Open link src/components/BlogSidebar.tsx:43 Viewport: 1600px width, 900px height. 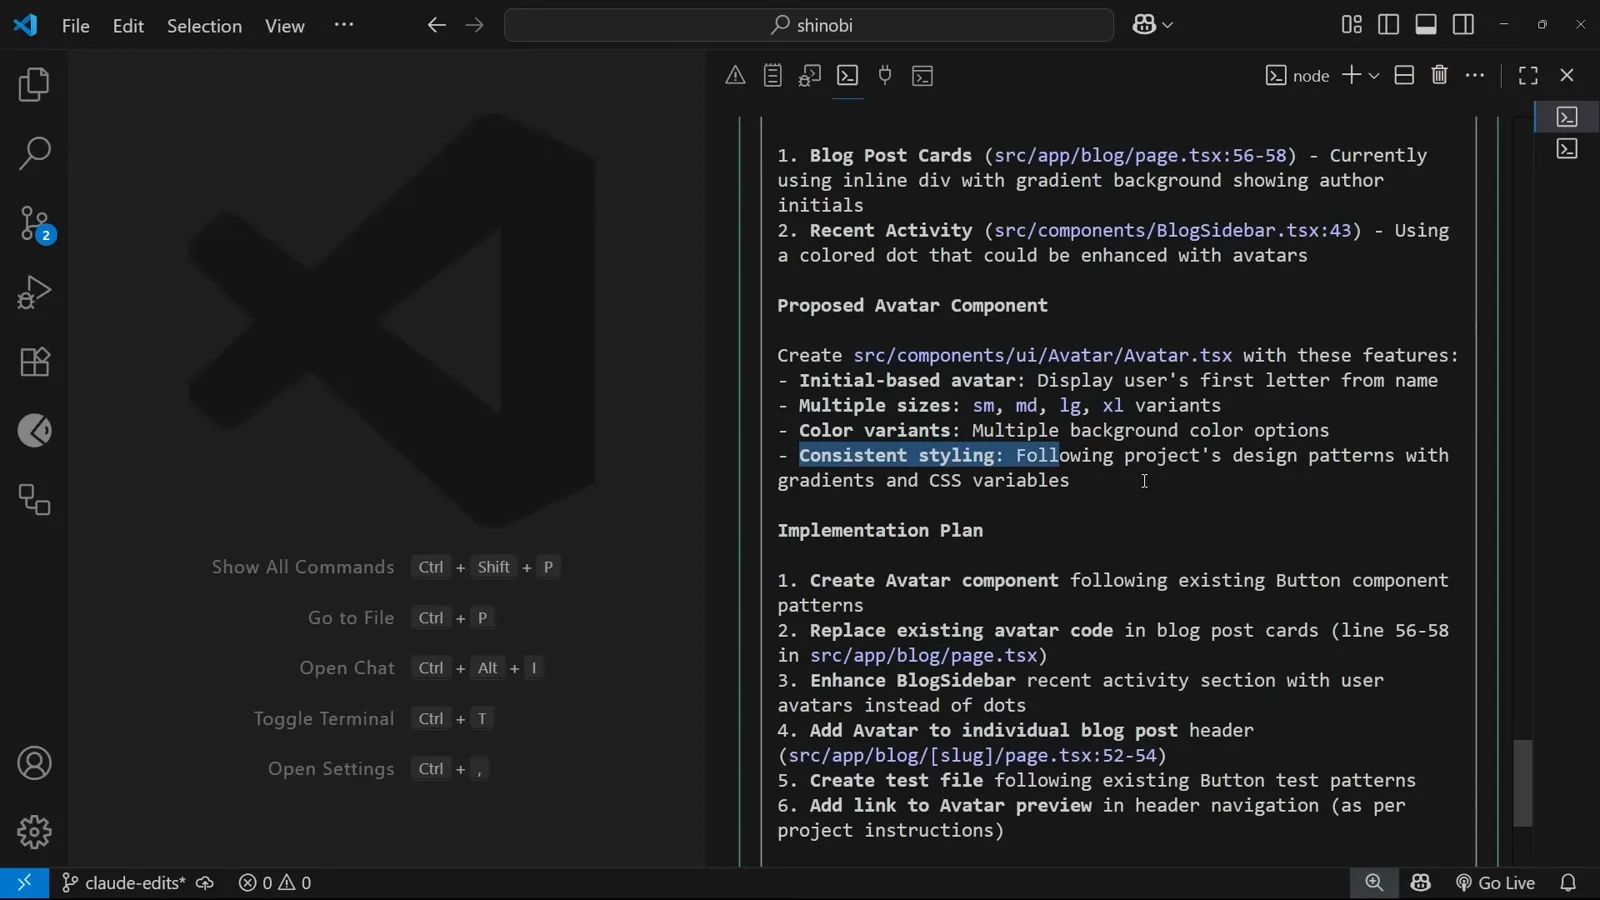click(1173, 231)
